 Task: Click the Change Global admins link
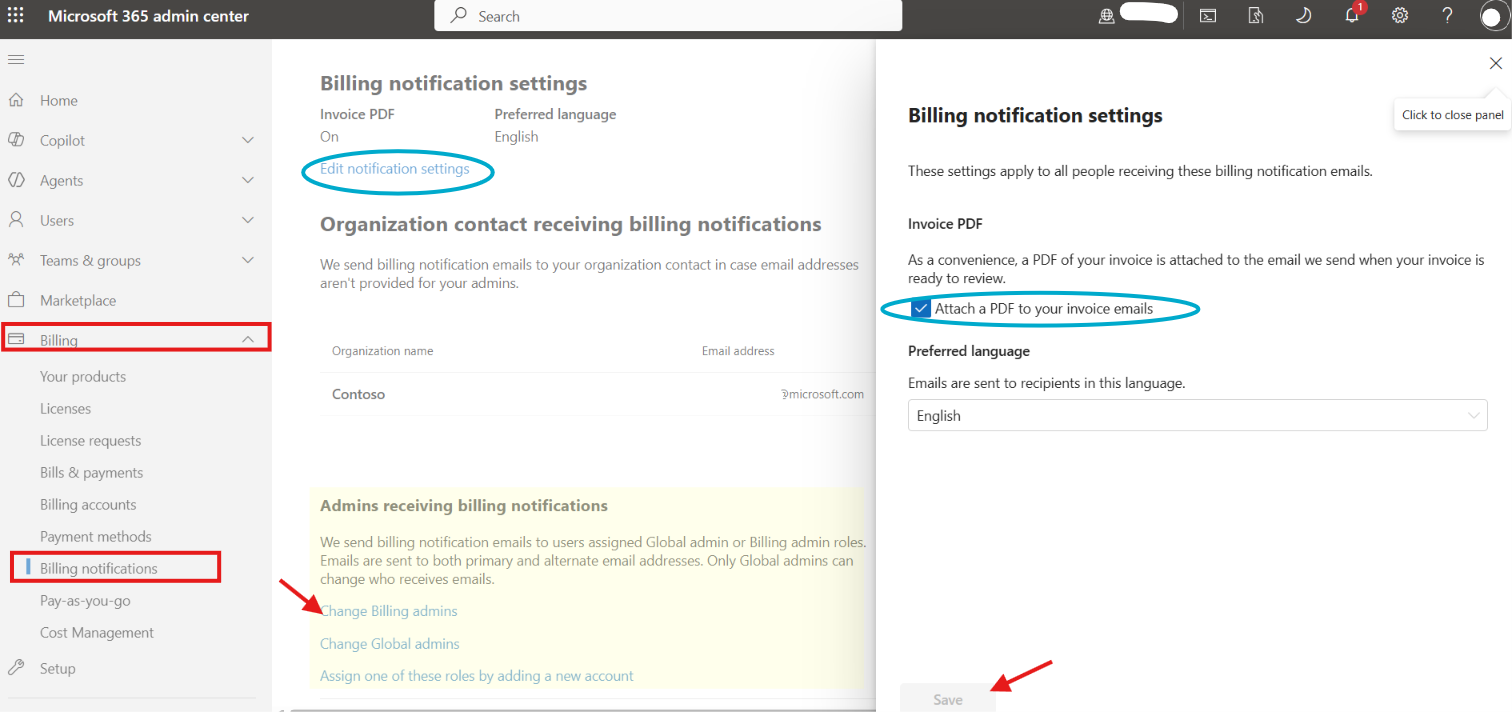point(390,644)
